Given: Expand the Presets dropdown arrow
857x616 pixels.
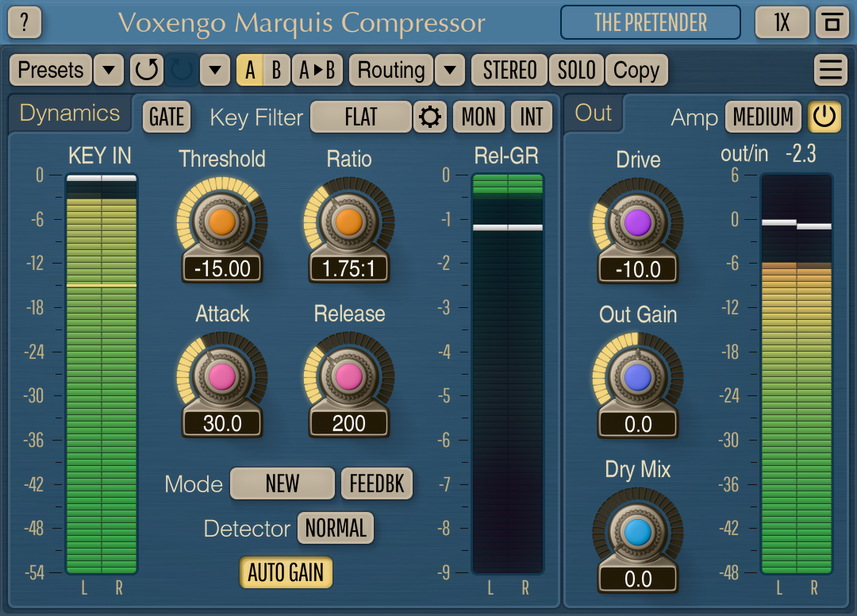Looking at the screenshot, I should 108,70.
